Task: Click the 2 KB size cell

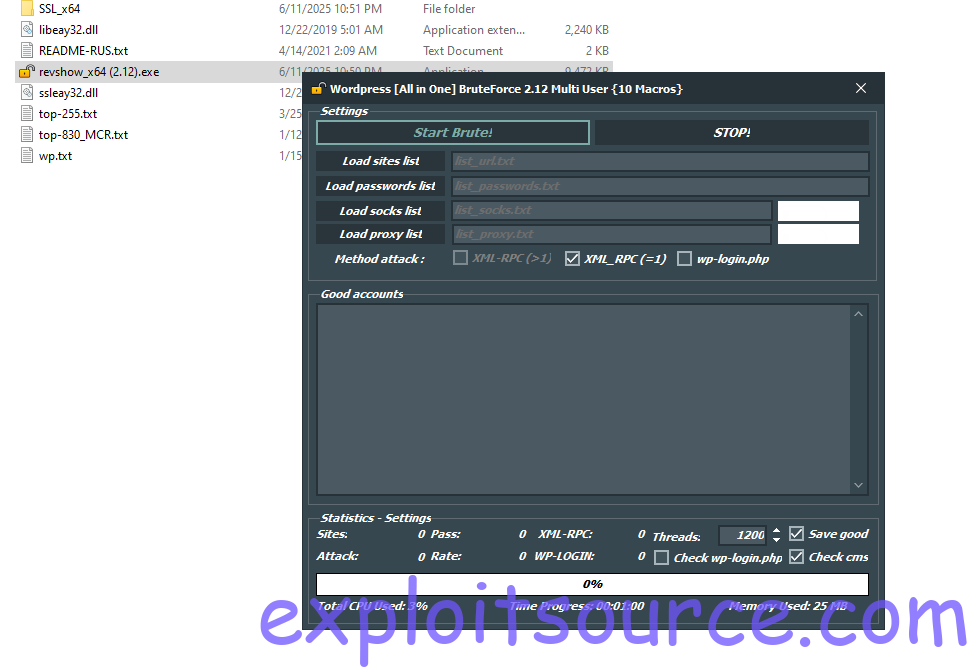Action: (597, 51)
